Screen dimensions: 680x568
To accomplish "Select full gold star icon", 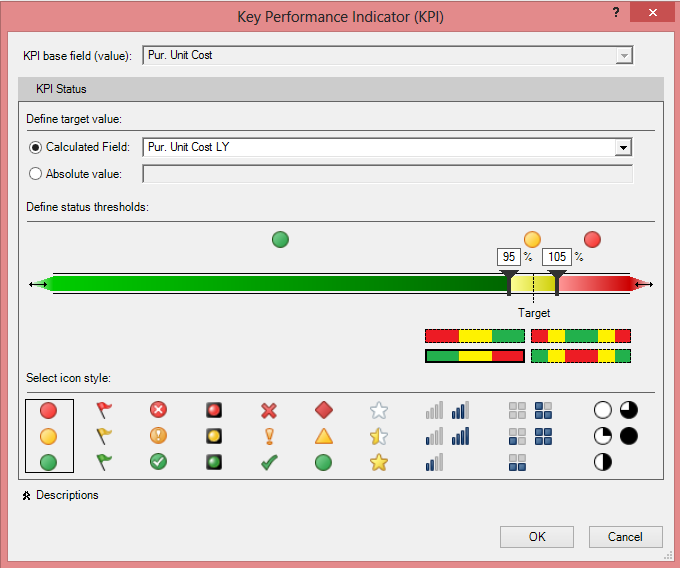I will point(379,462).
